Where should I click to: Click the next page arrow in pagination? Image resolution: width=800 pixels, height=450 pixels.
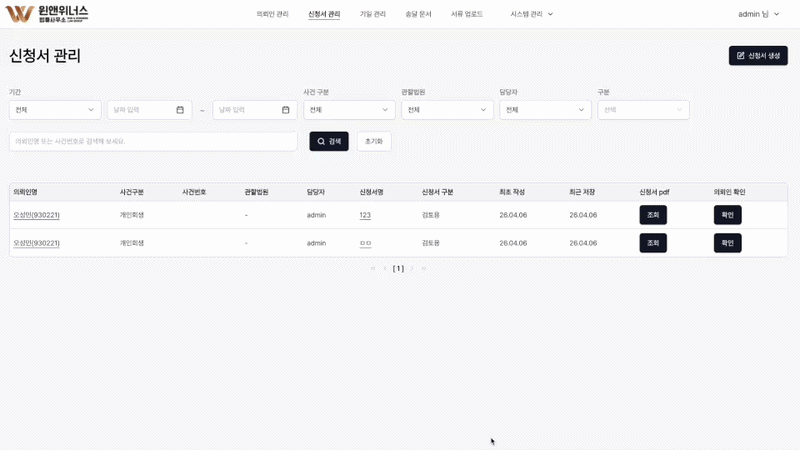[412, 268]
